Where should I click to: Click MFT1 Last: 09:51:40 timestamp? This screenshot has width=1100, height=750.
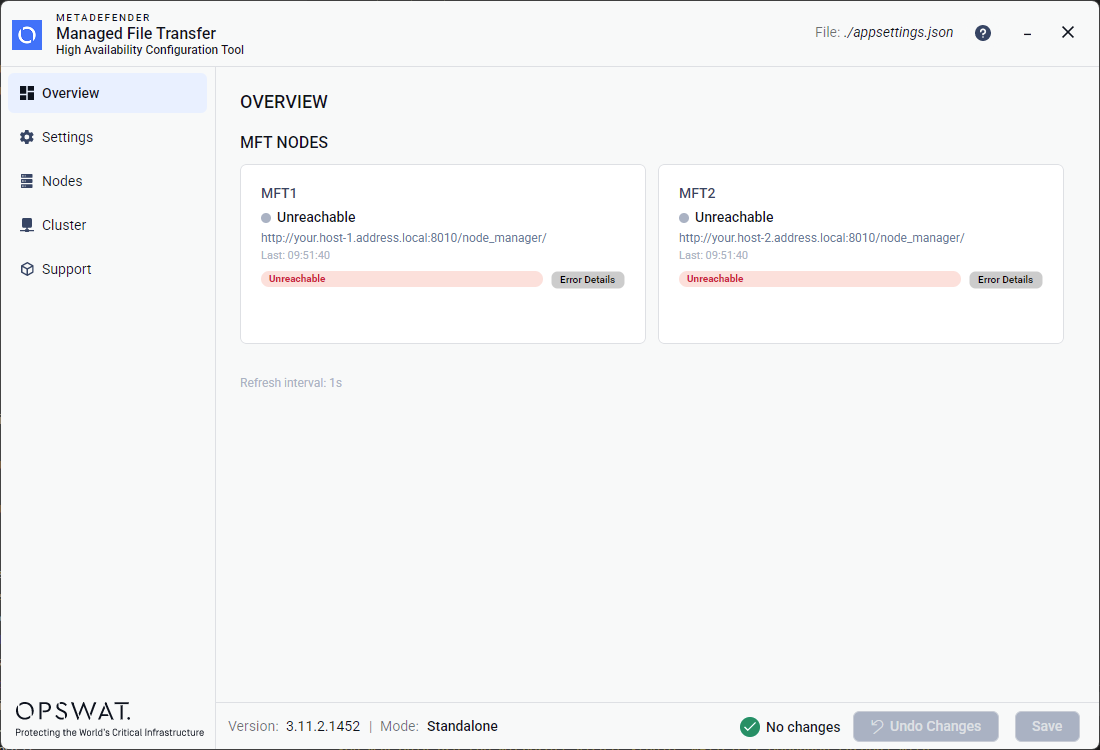(x=295, y=255)
